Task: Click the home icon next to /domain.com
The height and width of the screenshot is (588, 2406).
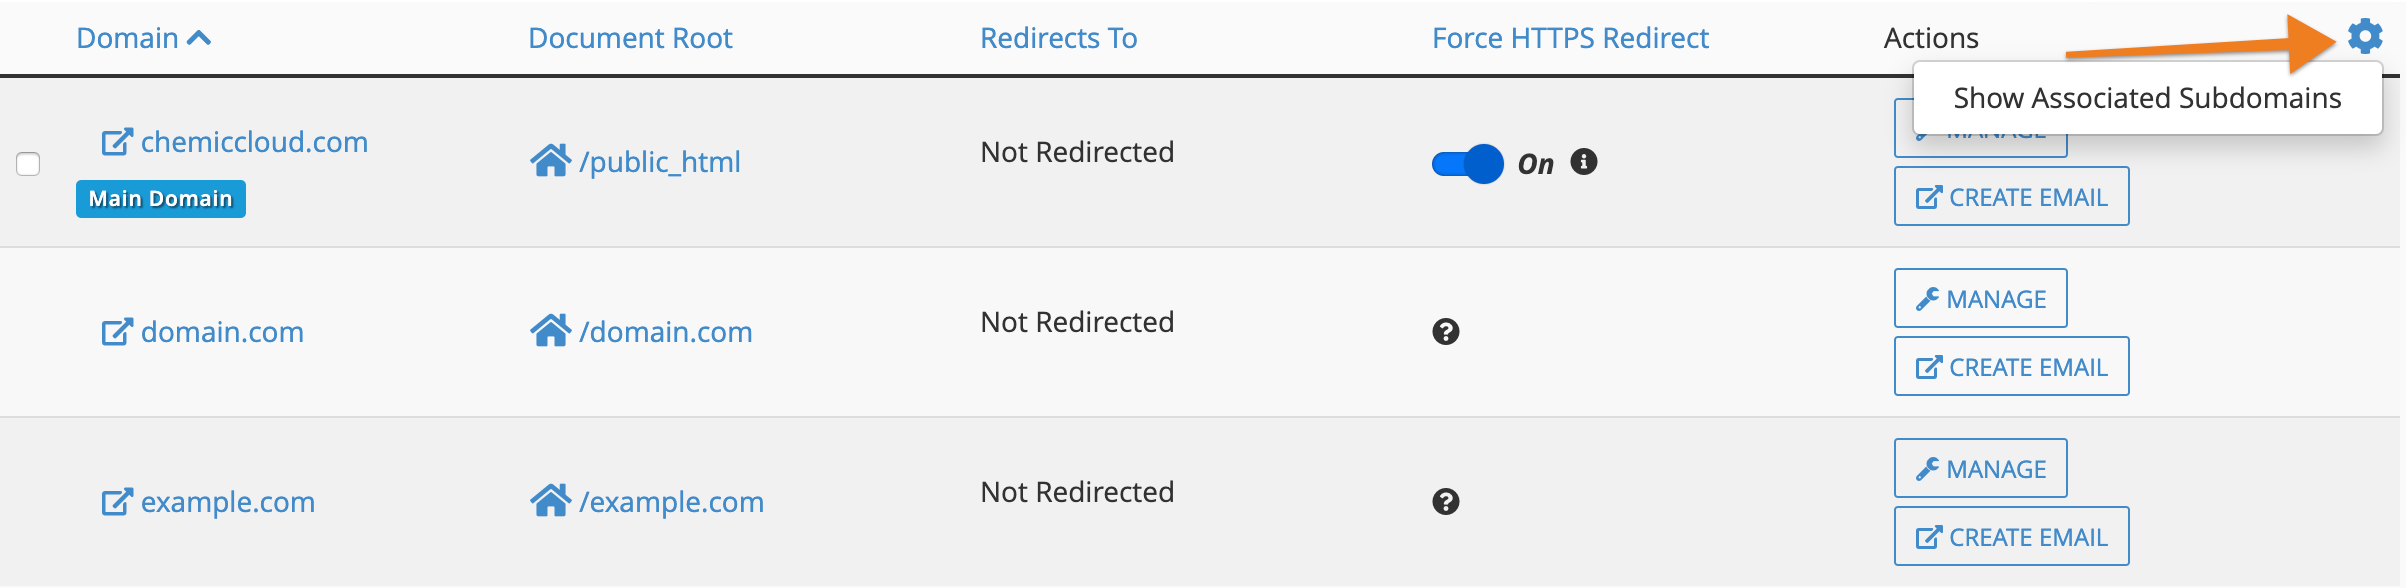Action: [x=553, y=330]
